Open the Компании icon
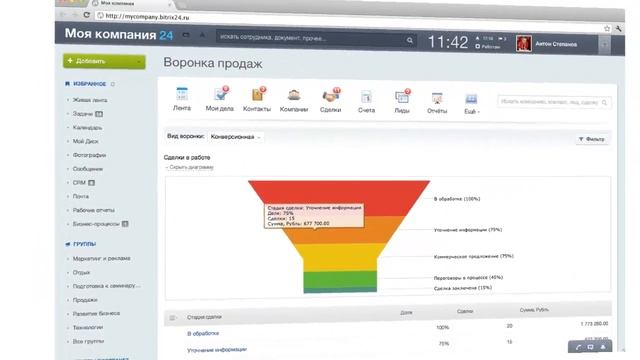This screenshot has height=360, width=640. (x=294, y=95)
